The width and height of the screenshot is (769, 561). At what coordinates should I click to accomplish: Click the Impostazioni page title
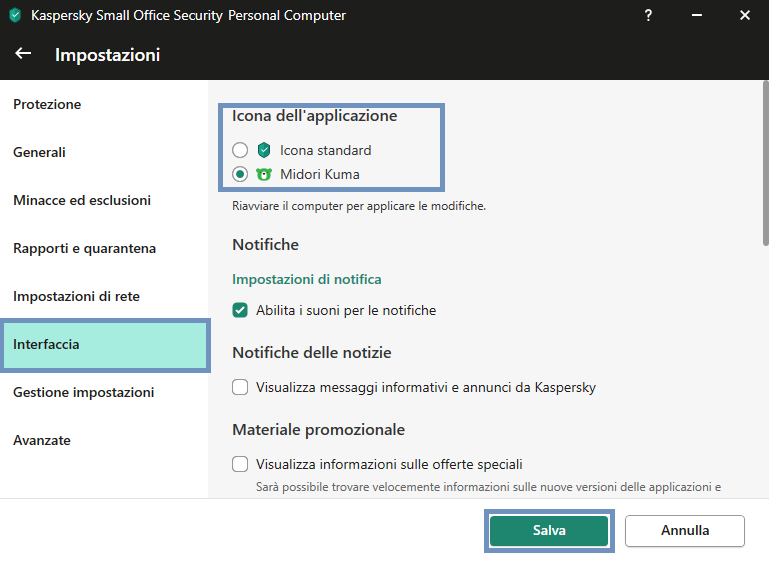click(107, 55)
